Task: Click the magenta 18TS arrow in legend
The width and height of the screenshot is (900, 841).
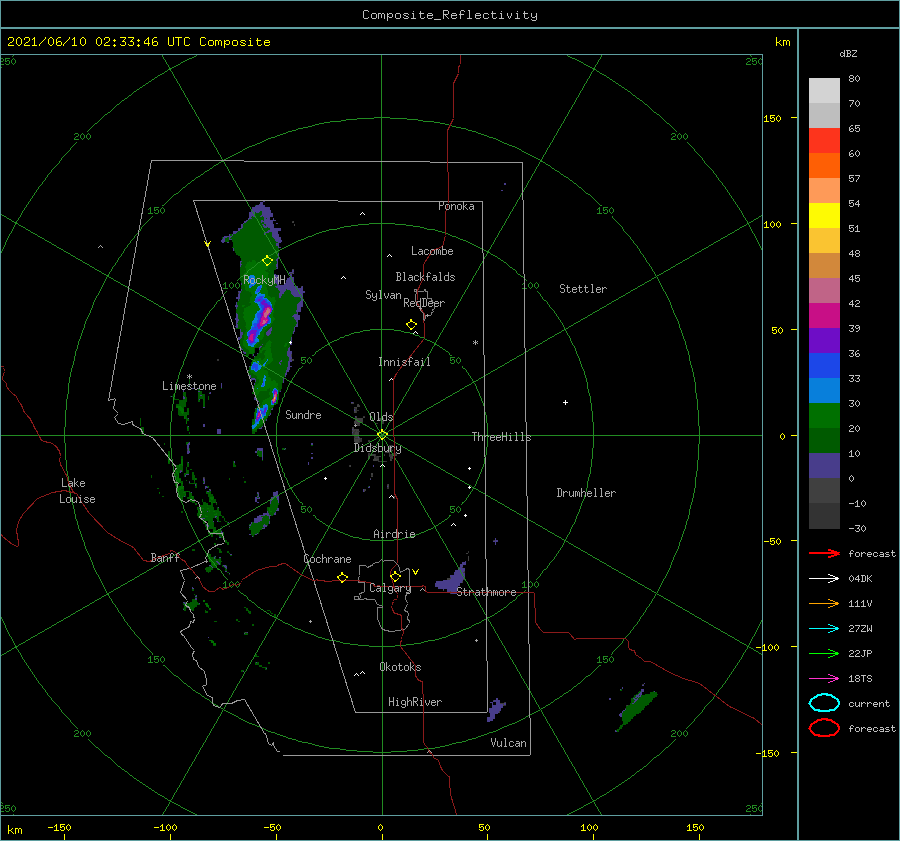Action: tap(824, 679)
